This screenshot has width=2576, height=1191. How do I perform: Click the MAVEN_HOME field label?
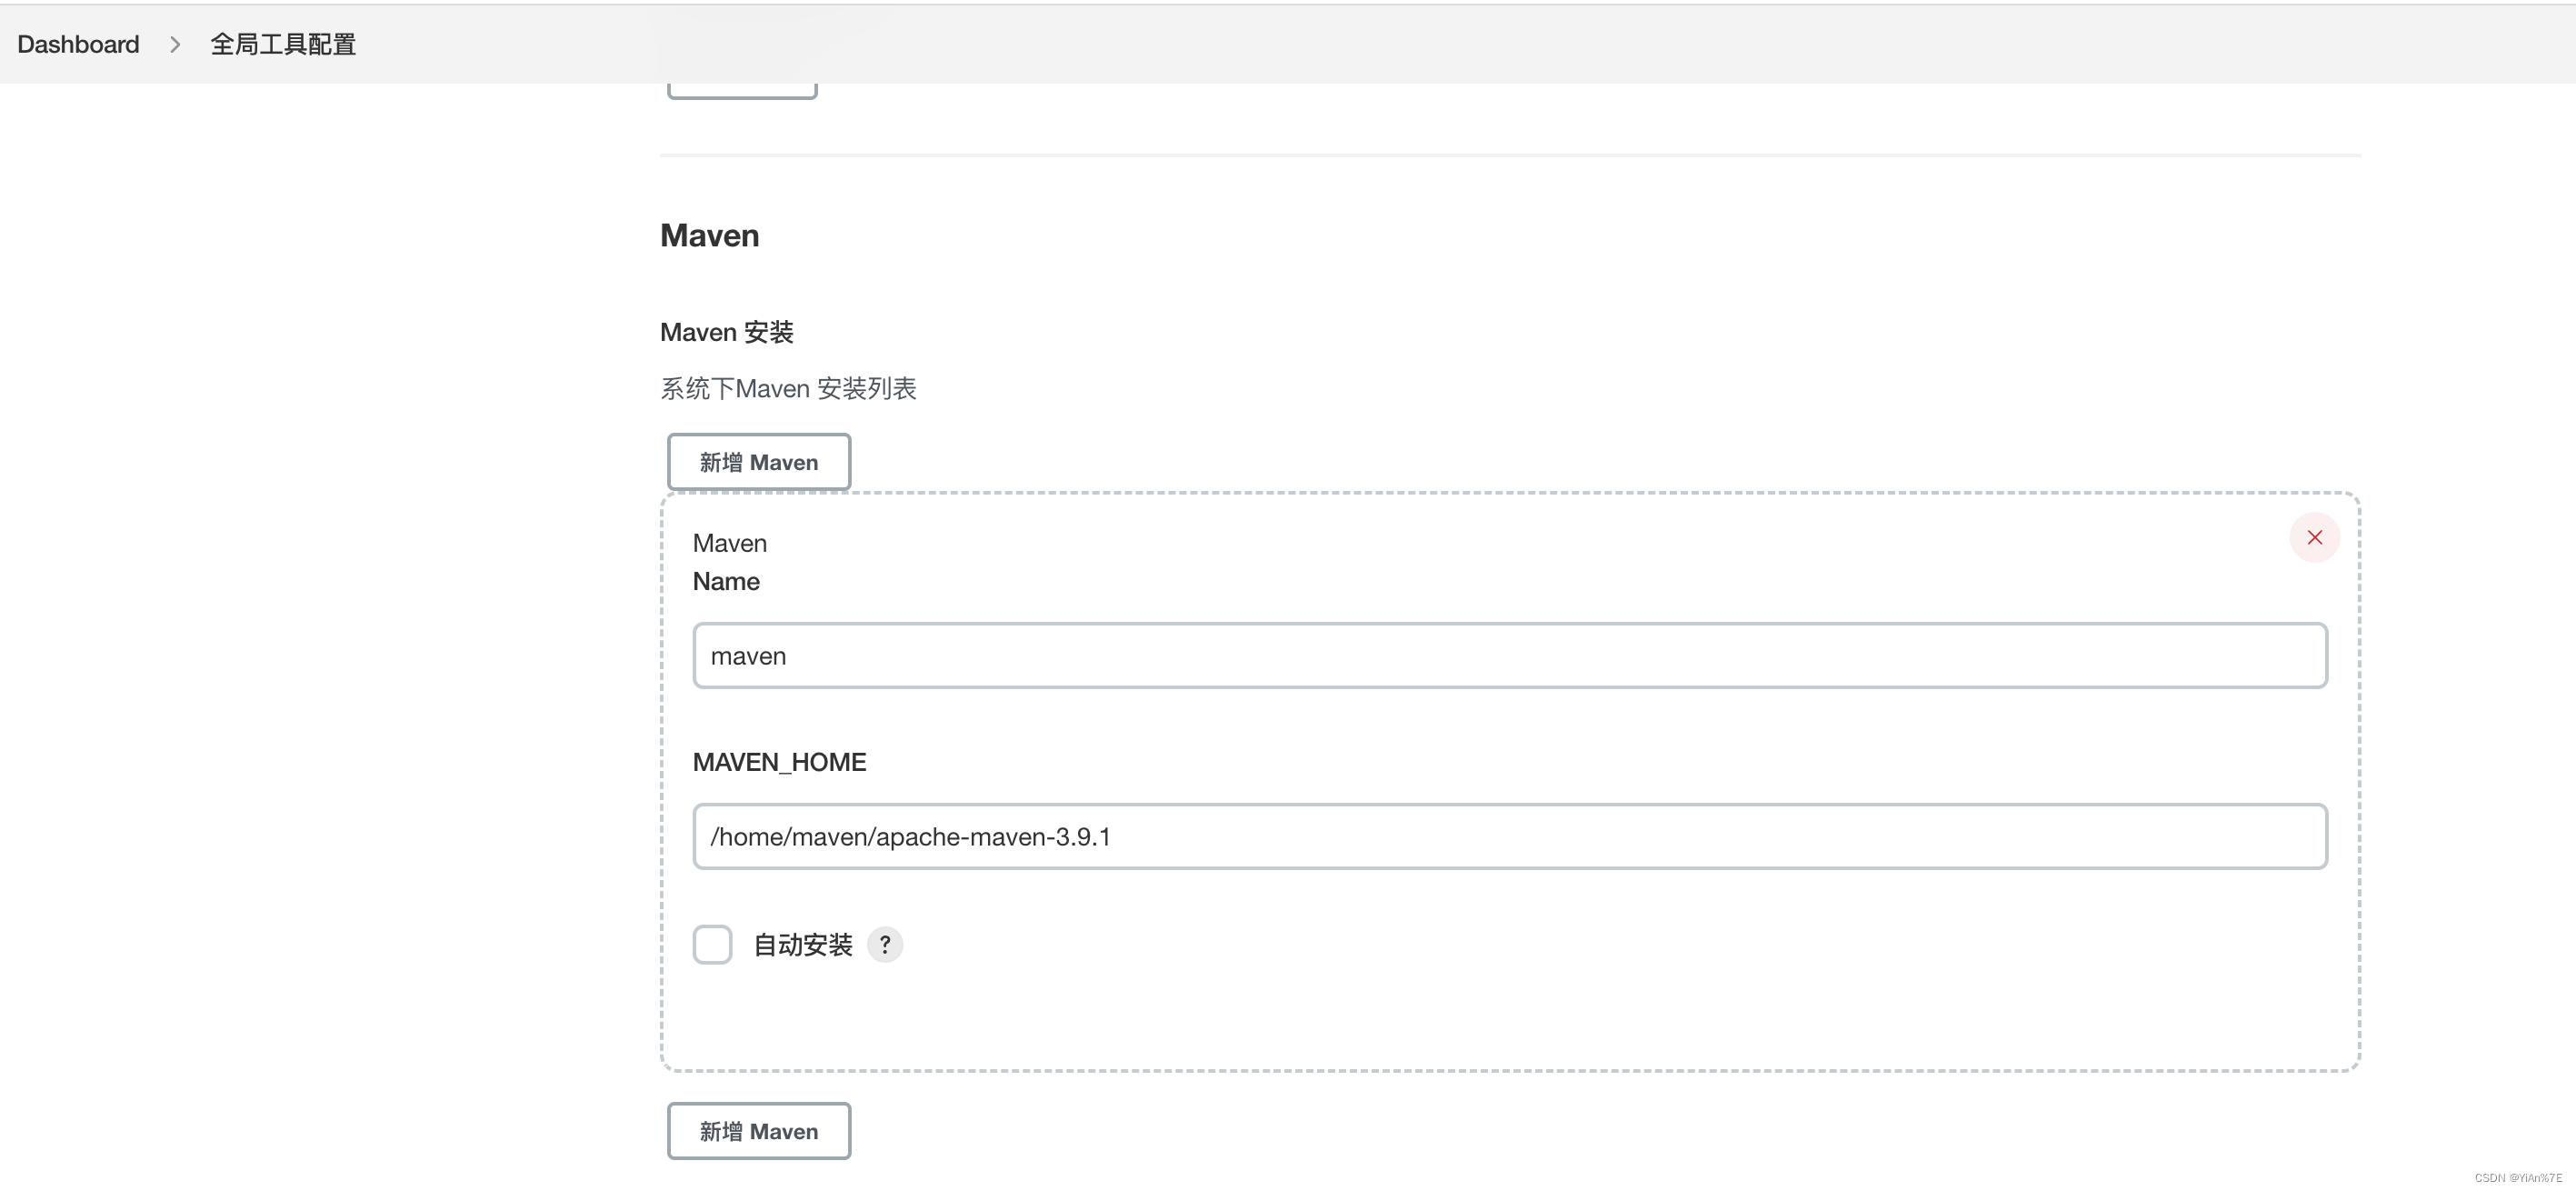click(779, 762)
